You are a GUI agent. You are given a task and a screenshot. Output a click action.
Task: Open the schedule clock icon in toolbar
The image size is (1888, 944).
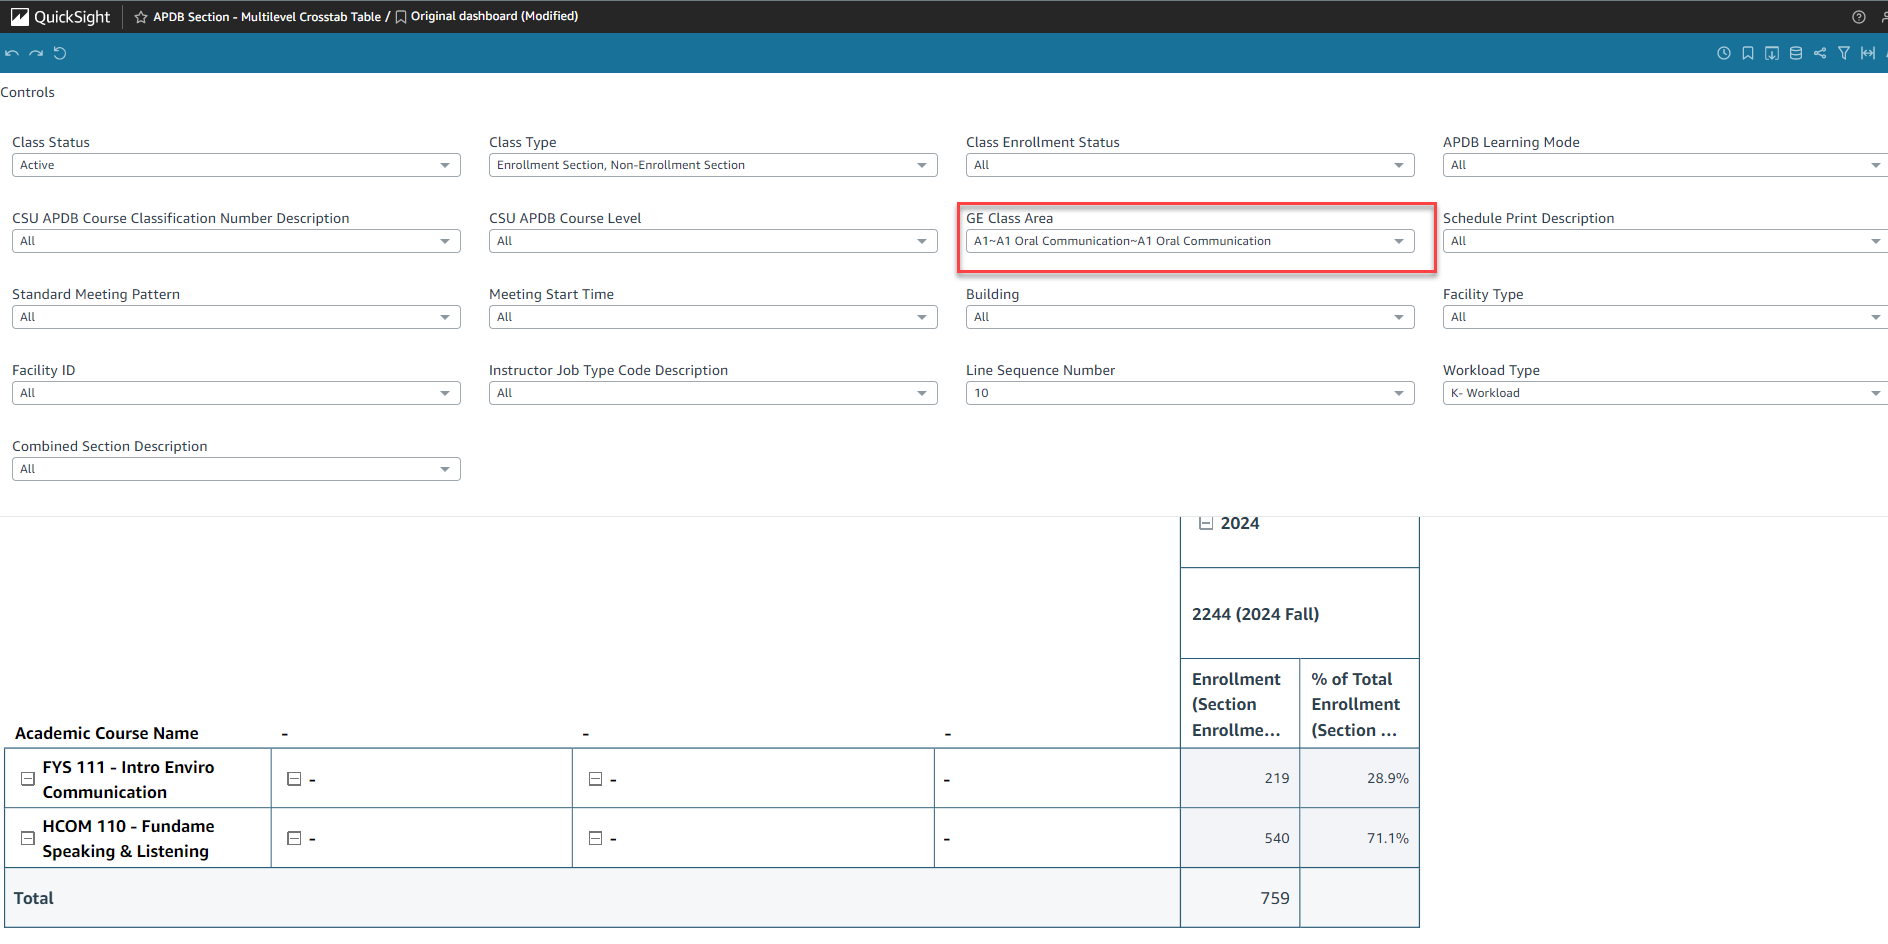(1724, 53)
